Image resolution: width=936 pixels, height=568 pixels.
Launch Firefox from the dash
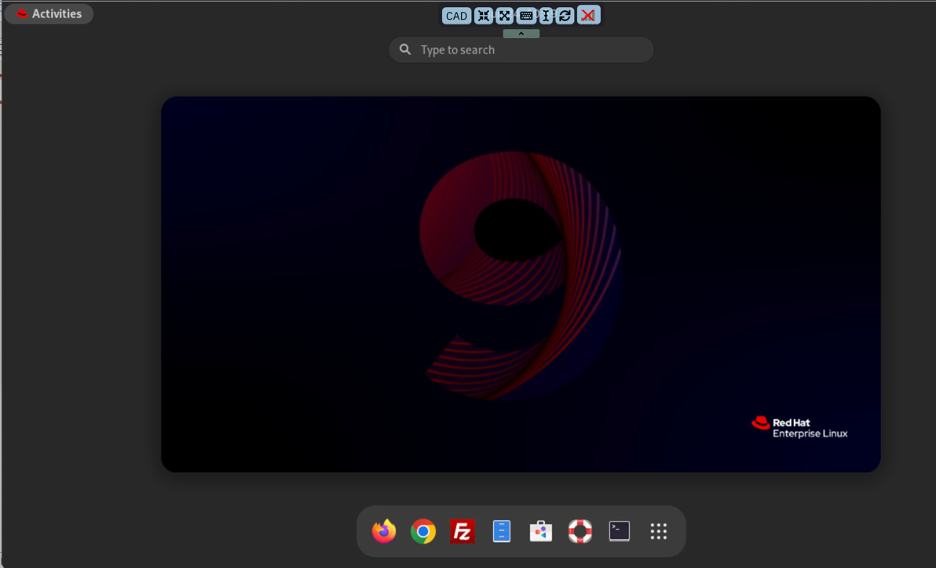(384, 531)
